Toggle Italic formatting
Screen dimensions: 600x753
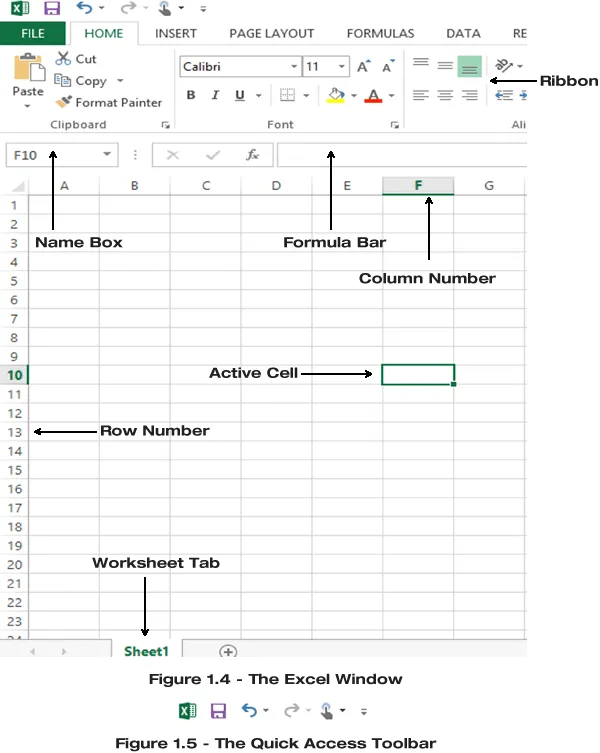tap(215, 96)
